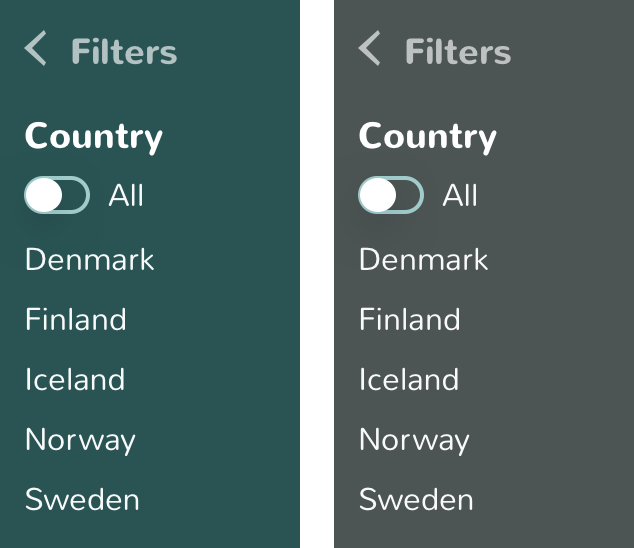The width and height of the screenshot is (634, 548).
Task: Choose Sweden in the gray panel
Action: click(416, 500)
